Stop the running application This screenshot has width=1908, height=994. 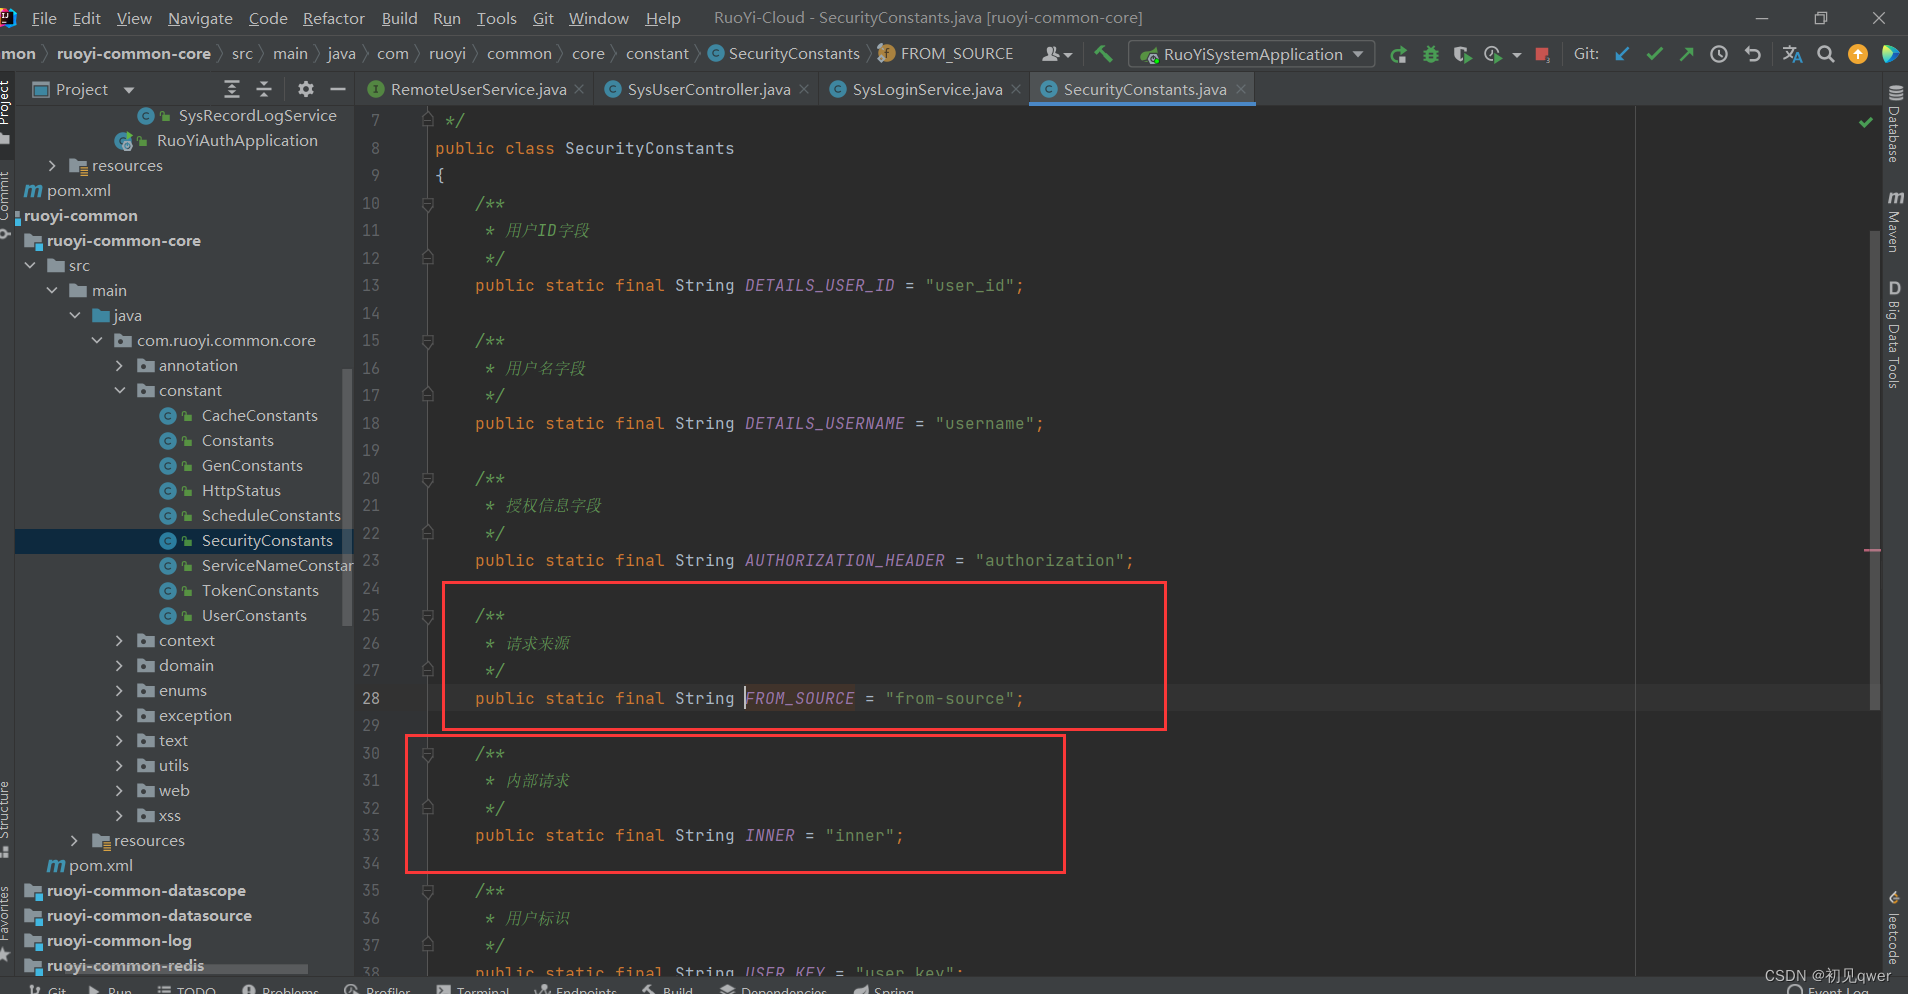click(1542, 54)
